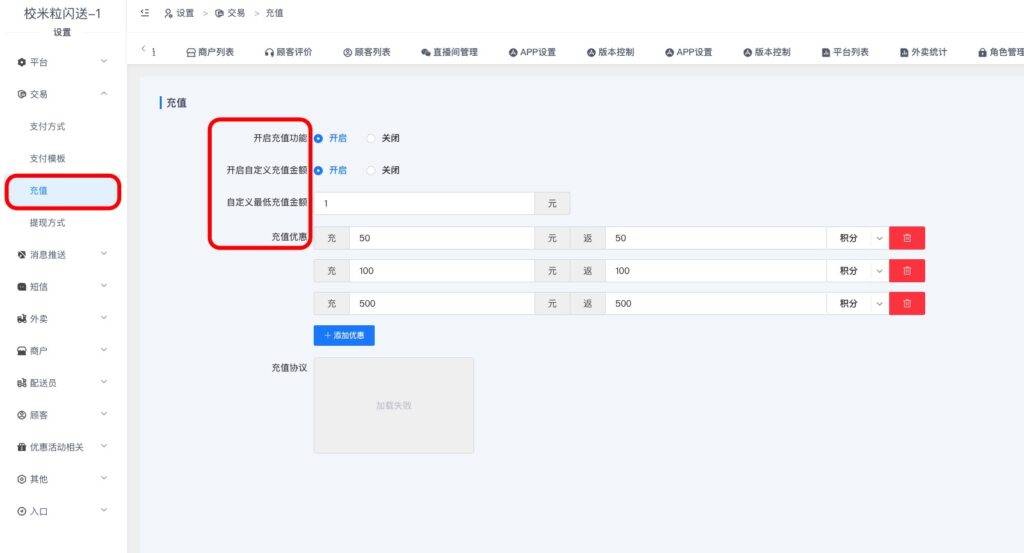
Task: Switch to the 顾客评价 tab
Action: (x=288, y=52)
